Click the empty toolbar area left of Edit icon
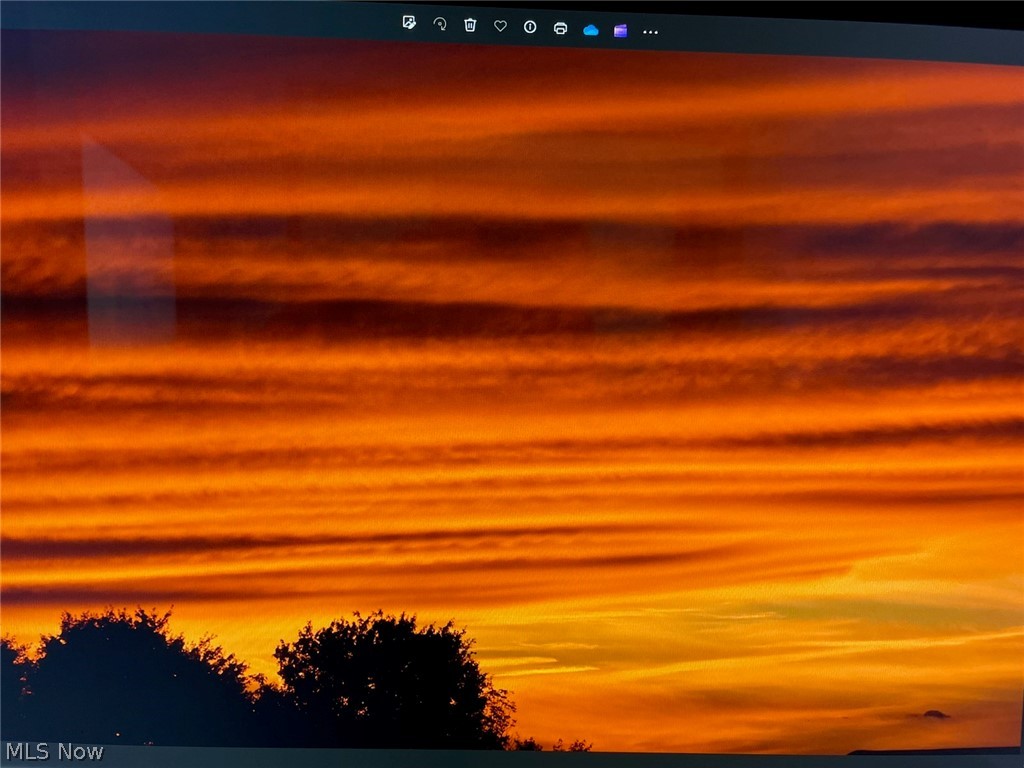Viewport: 1024px width, 768px height. [x=250, y=18]
